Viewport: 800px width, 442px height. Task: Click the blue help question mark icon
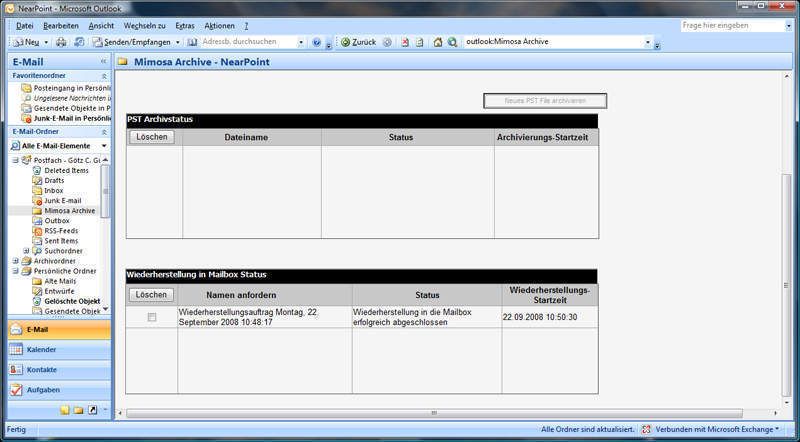coord(316,42)
